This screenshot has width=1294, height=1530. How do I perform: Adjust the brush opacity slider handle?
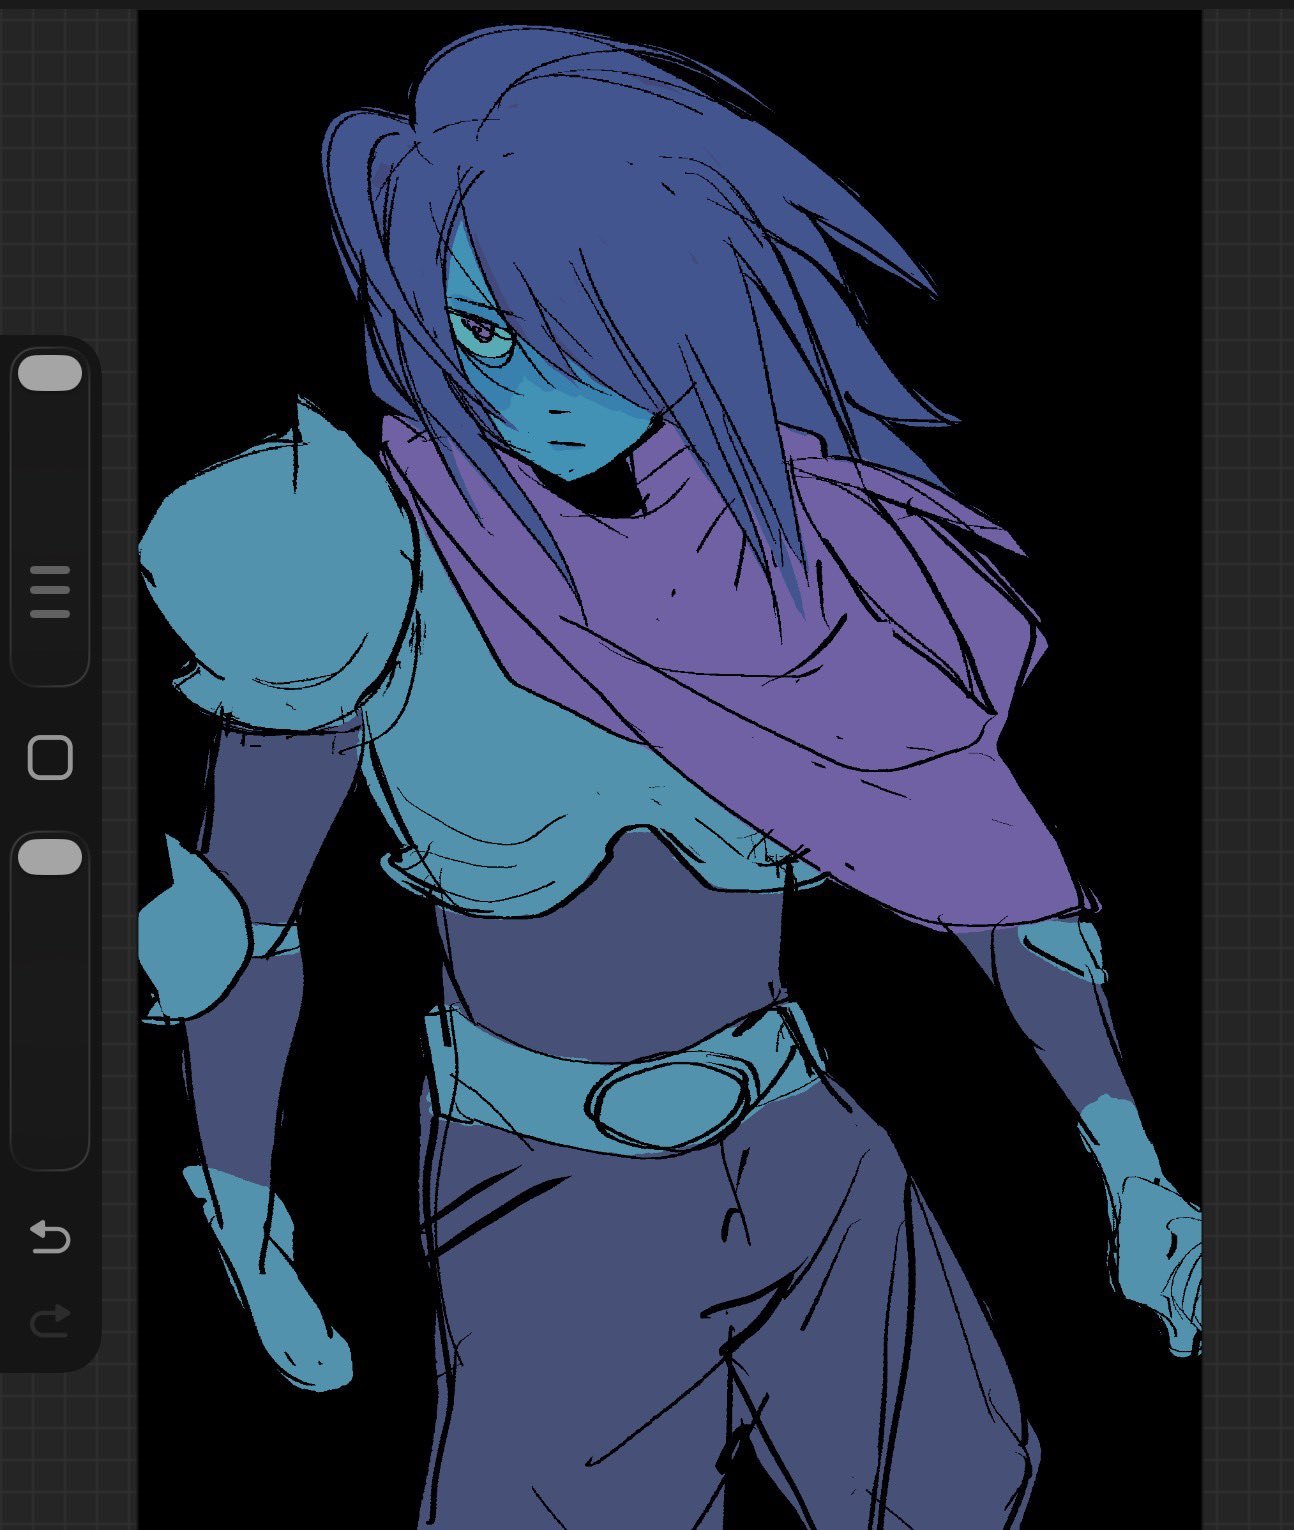click(50, 858)
